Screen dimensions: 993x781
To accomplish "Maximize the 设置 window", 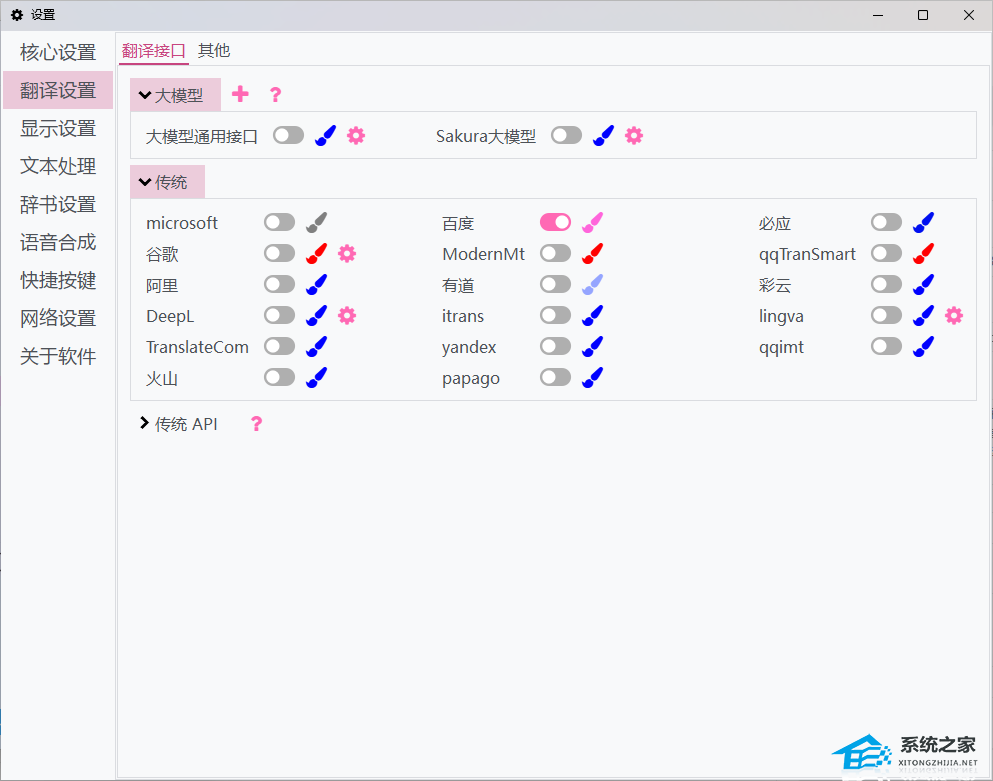I will coord(923,15).
